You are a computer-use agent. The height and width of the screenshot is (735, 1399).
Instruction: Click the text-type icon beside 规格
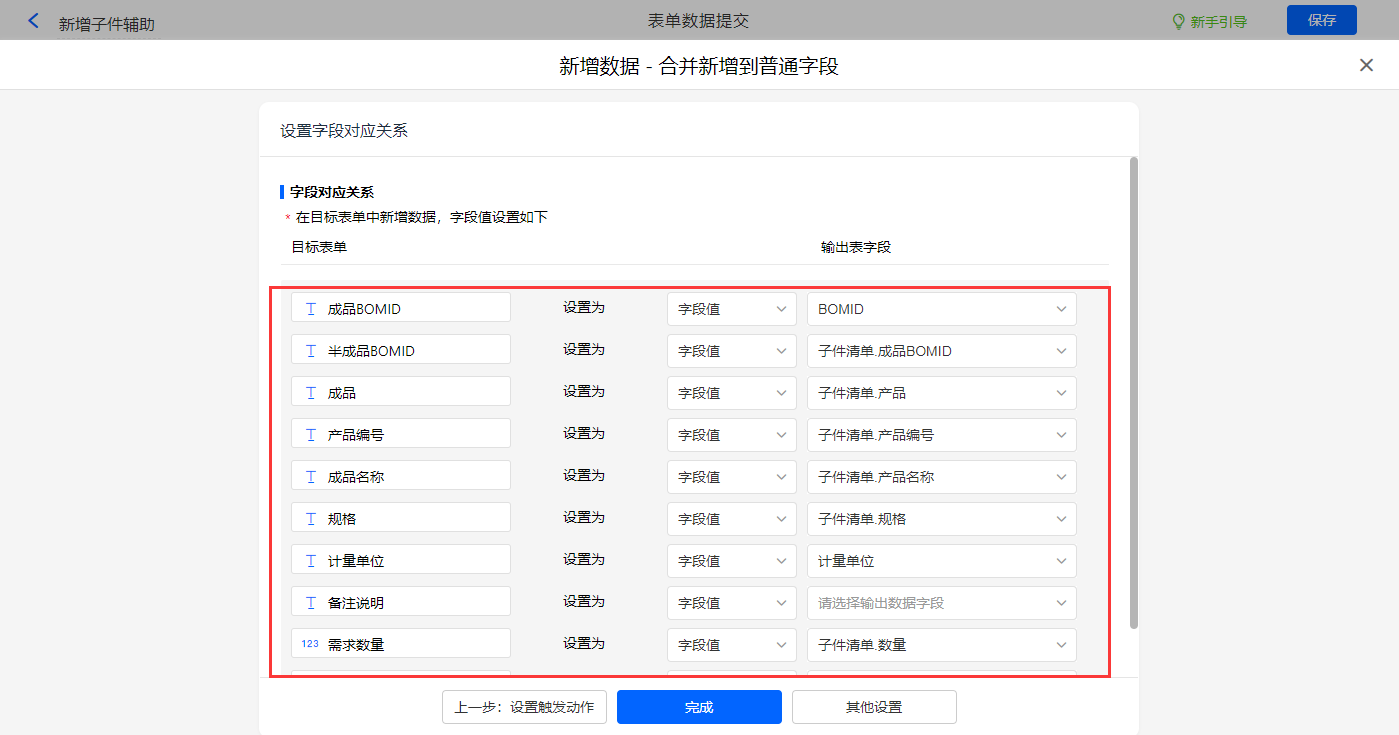311,519
